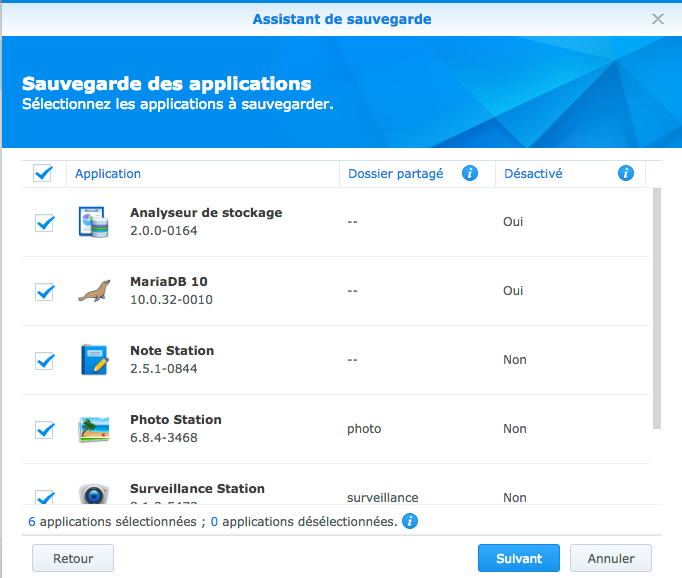Viewport: 682px width, 578px height.
Task: Click the Note Station notebook icon
Action: point(94,360)
